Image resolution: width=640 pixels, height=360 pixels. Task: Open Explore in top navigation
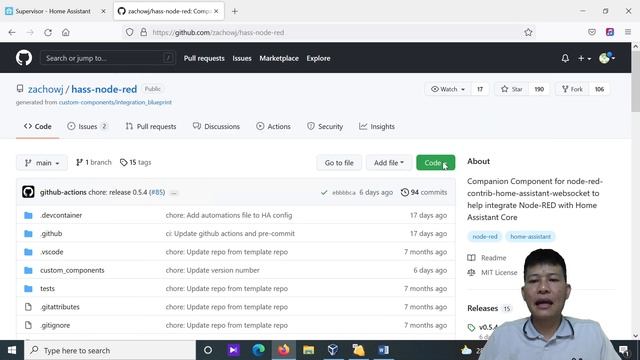[x=318, y=58]
